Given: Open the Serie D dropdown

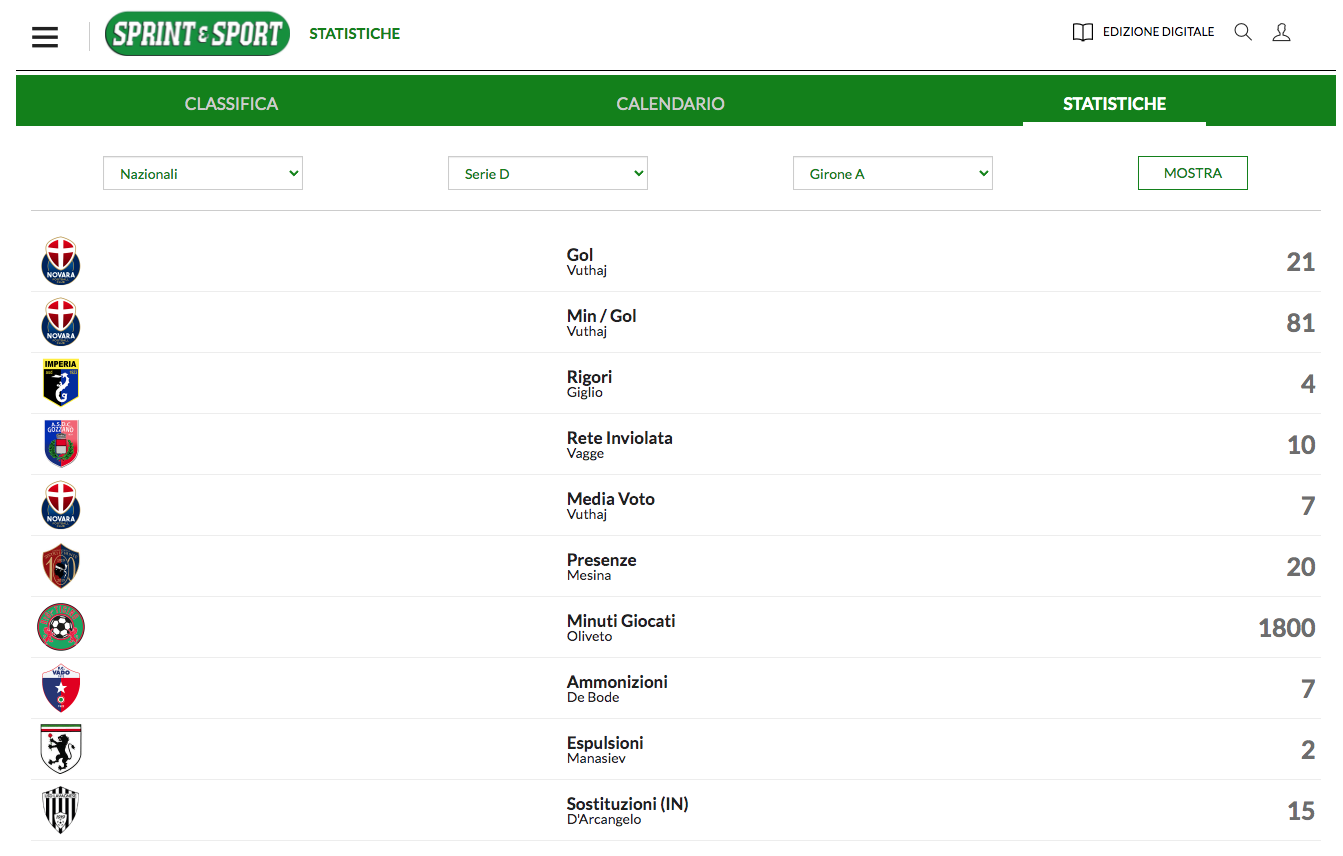Looking at the screenshot, I should pos(548,173).
